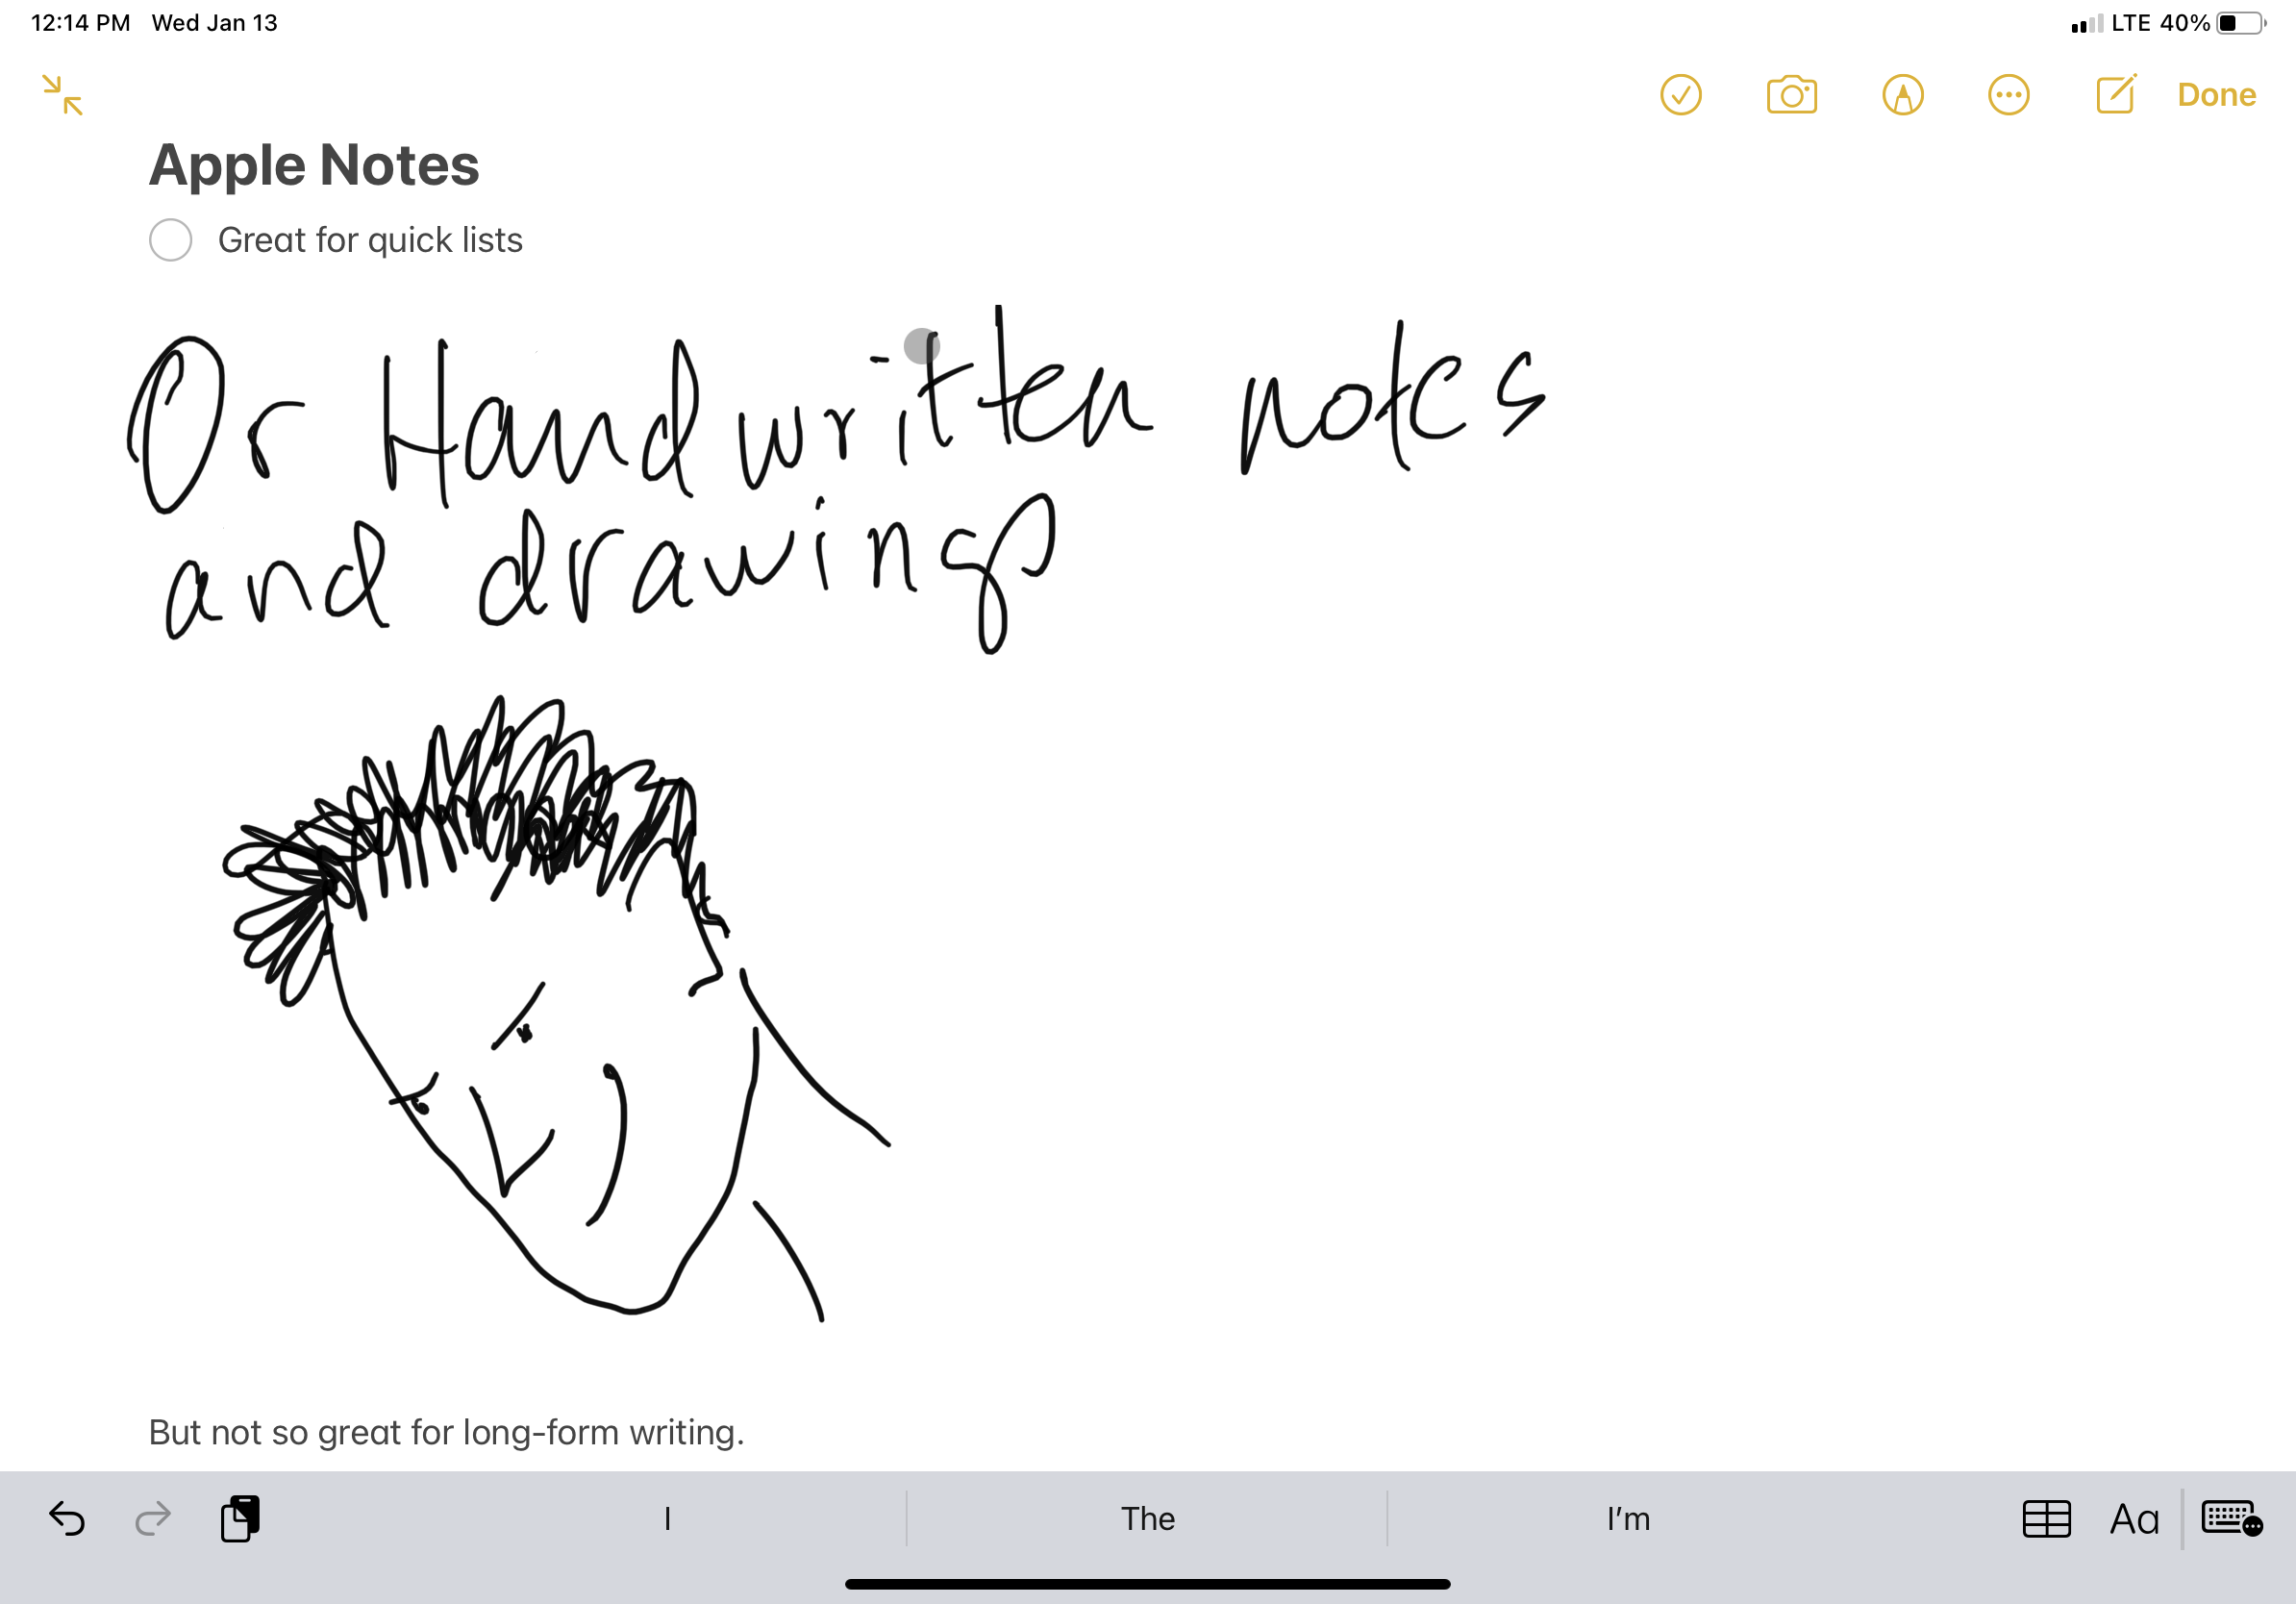Image resolution: width=2296 pixels, height=1604 pixels.
Task: Open the Aa text formatting options
Action: pyautogui.click(x=2134, y=1519)
